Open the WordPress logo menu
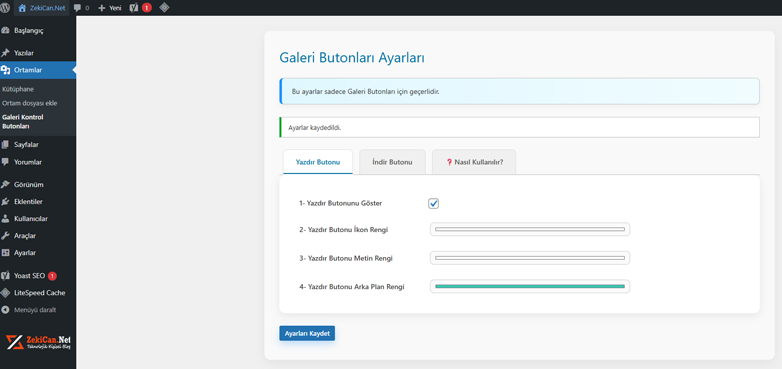The height and width of the screenshot is (369, 782). point(5,8)
